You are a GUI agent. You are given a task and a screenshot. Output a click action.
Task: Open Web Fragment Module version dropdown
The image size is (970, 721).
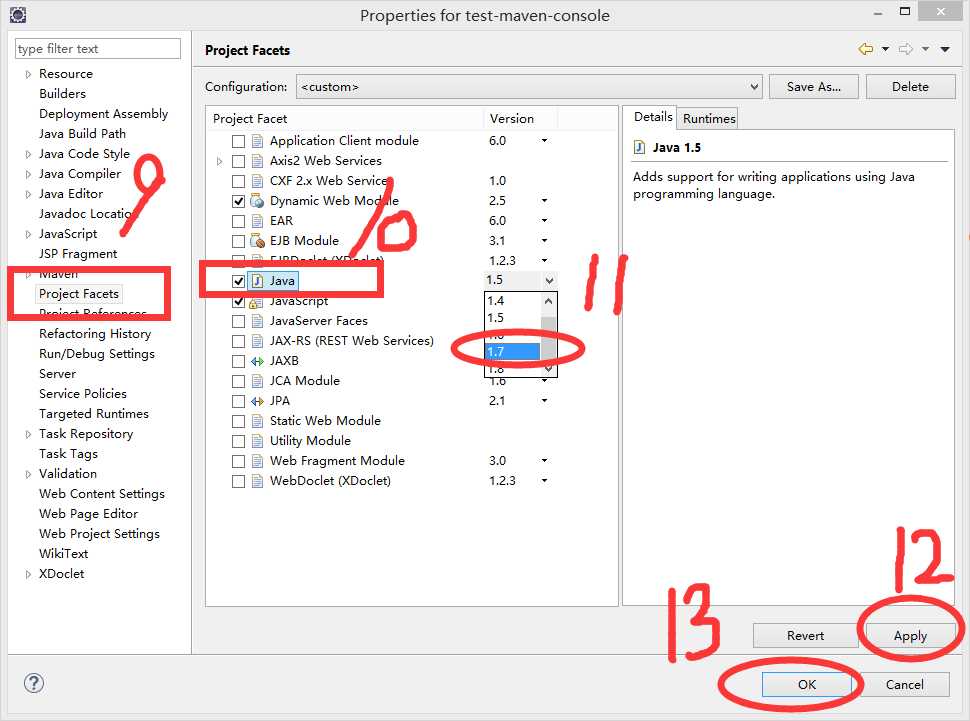click(x=544, y=460)
